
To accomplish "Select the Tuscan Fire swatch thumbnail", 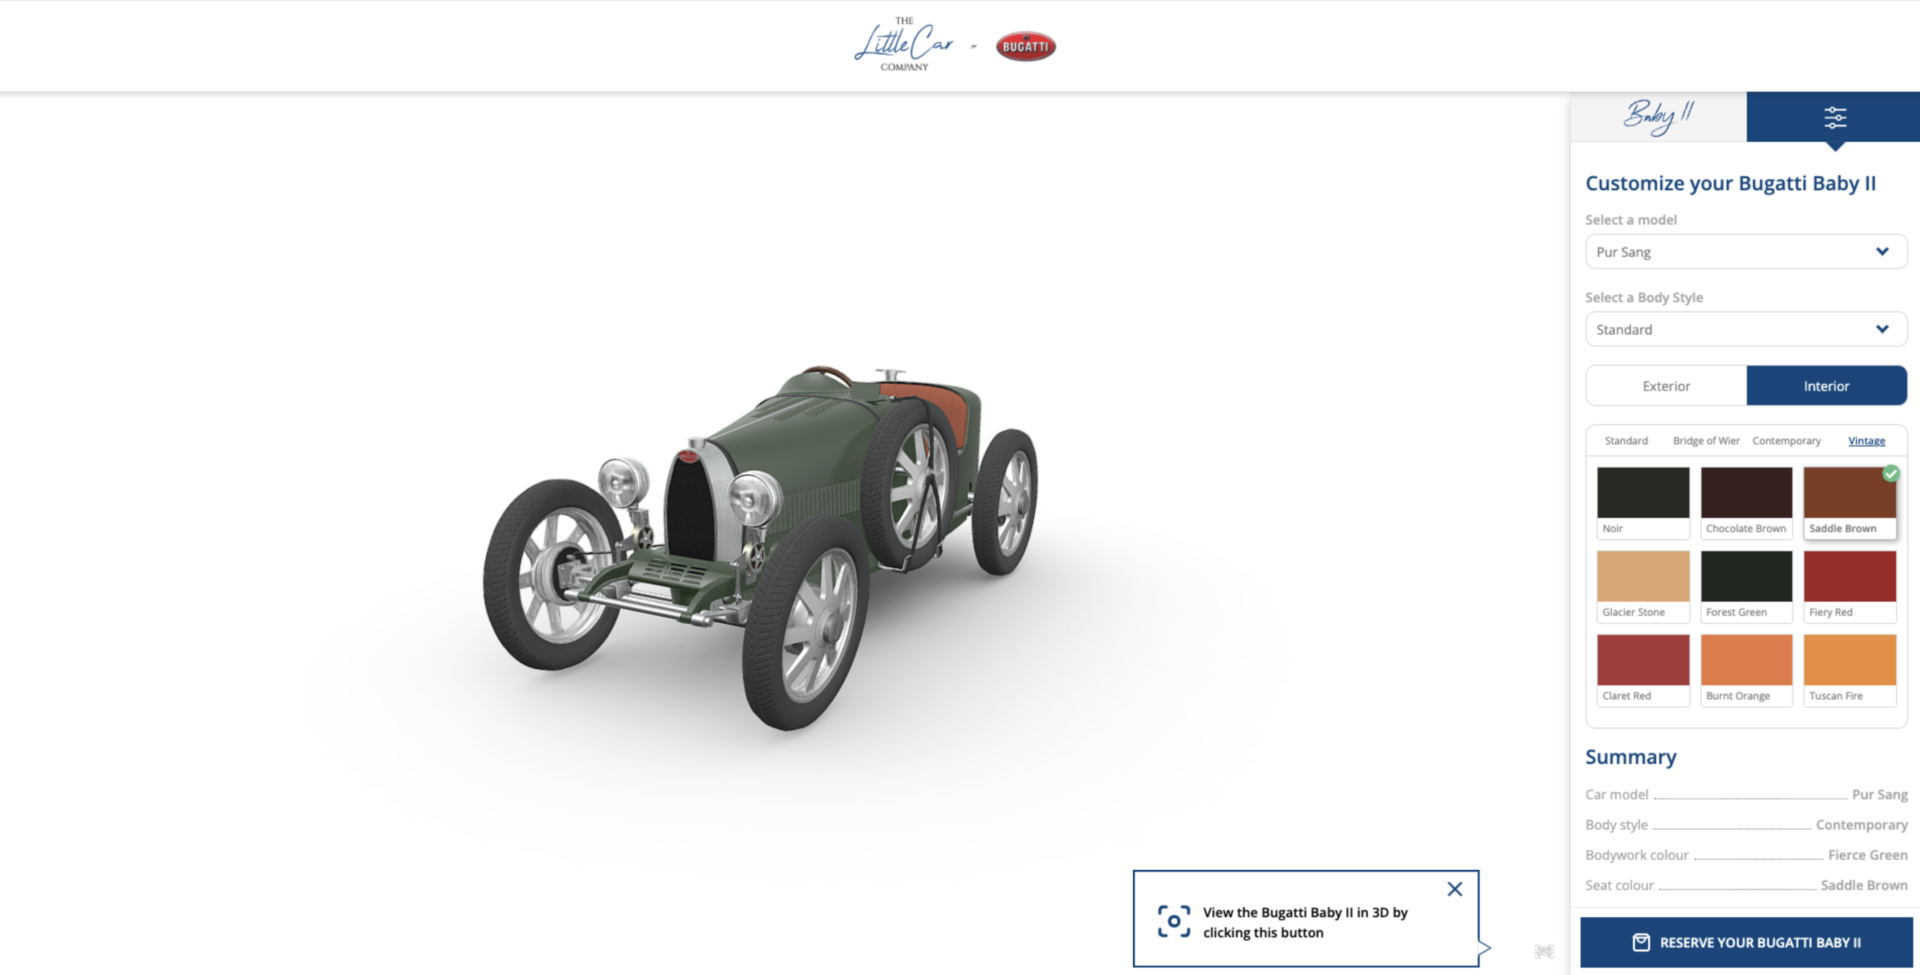I will coord(1849,661).
